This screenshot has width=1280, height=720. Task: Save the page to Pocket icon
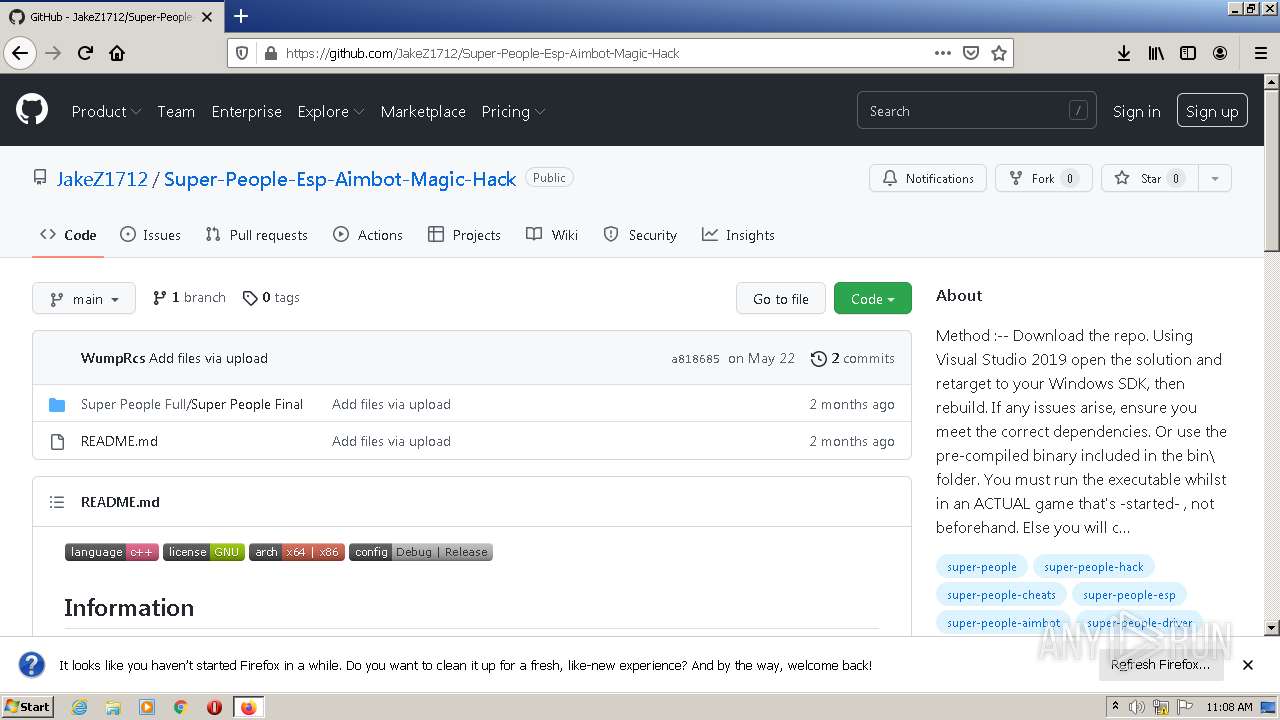[970, 53]
